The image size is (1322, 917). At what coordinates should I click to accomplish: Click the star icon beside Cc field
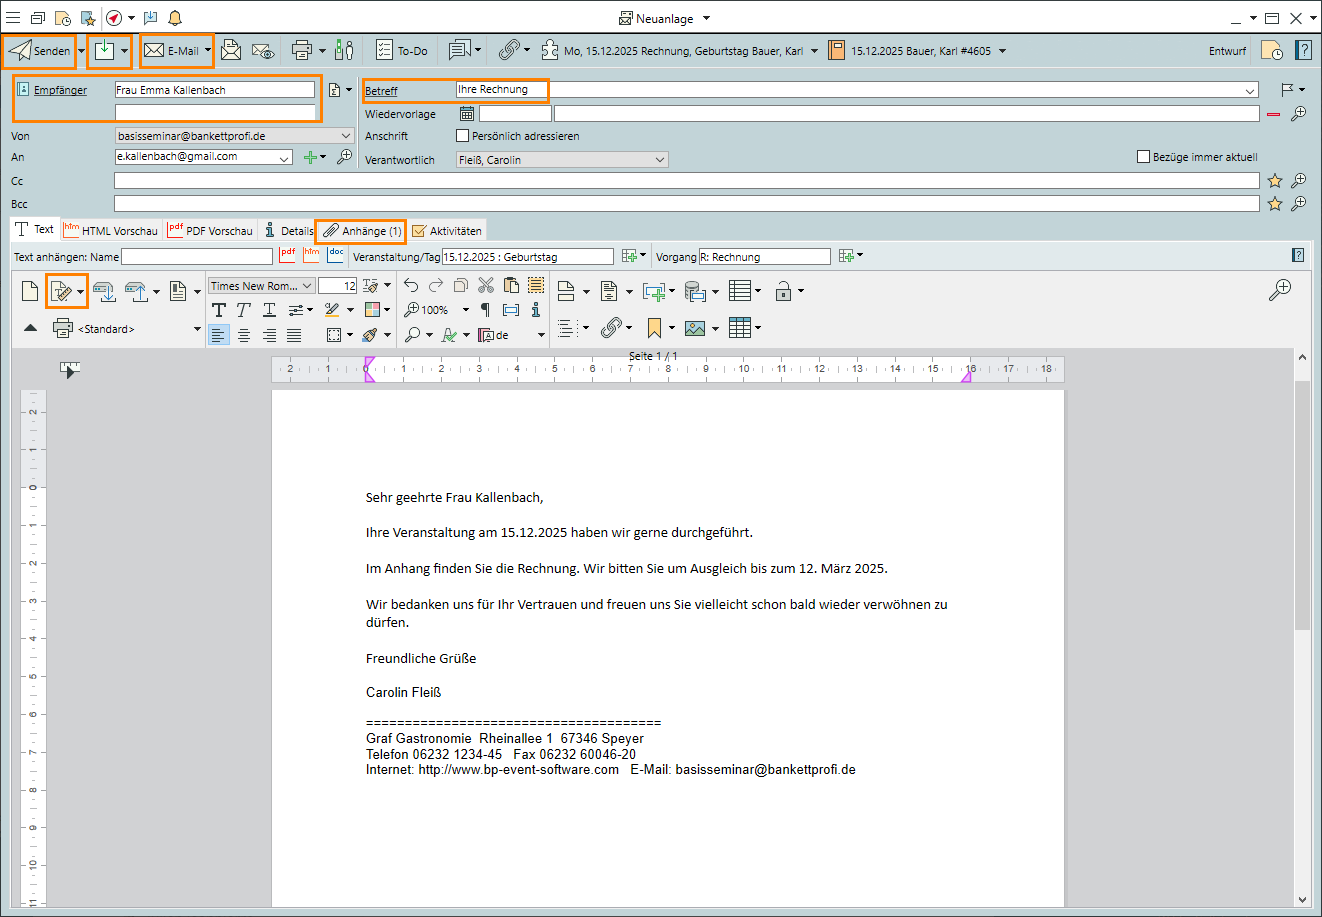click(1275, 181)
